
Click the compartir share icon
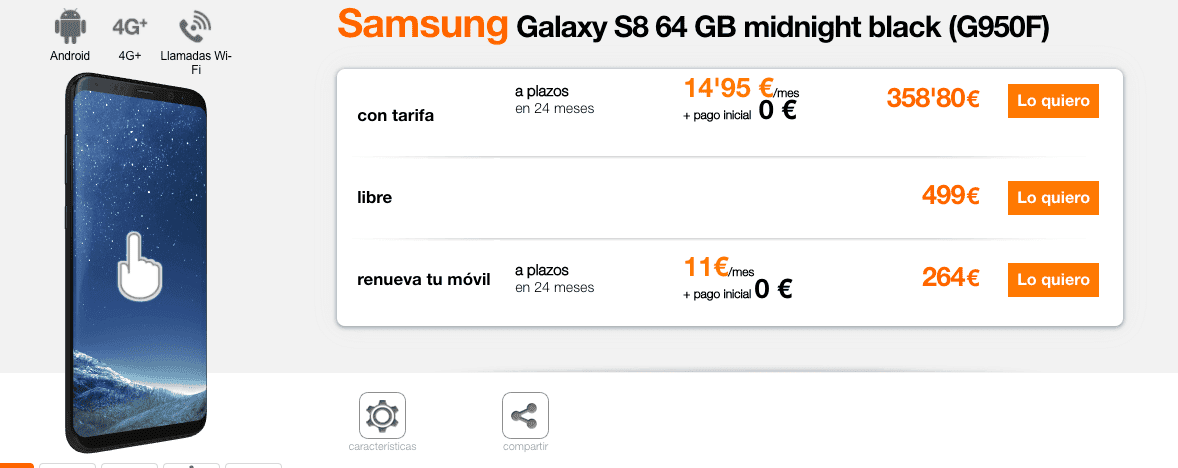(x=525, y=415)
